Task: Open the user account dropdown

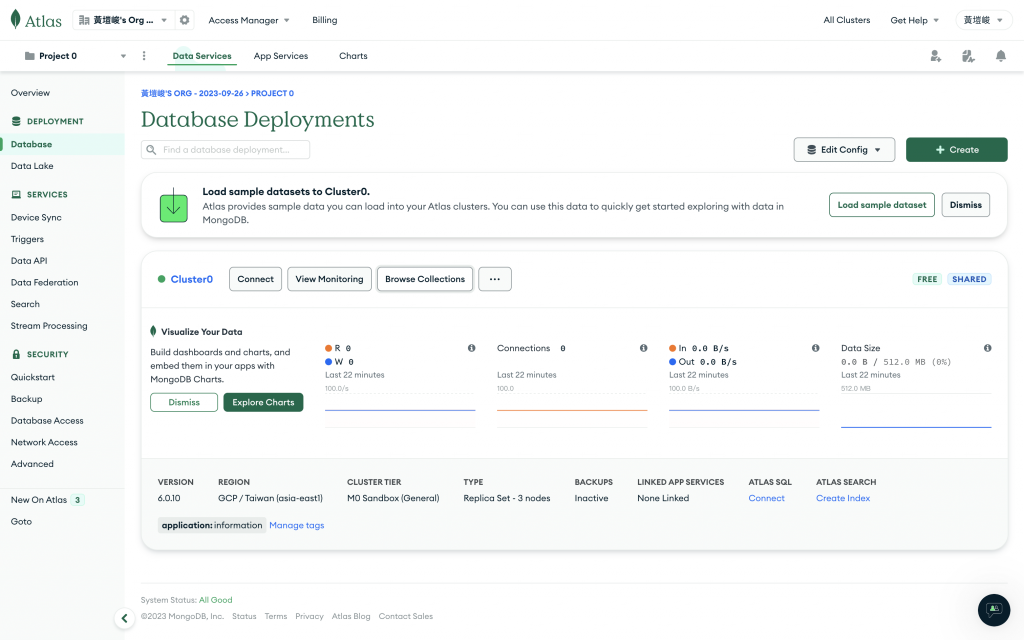Action: point(984,20)
